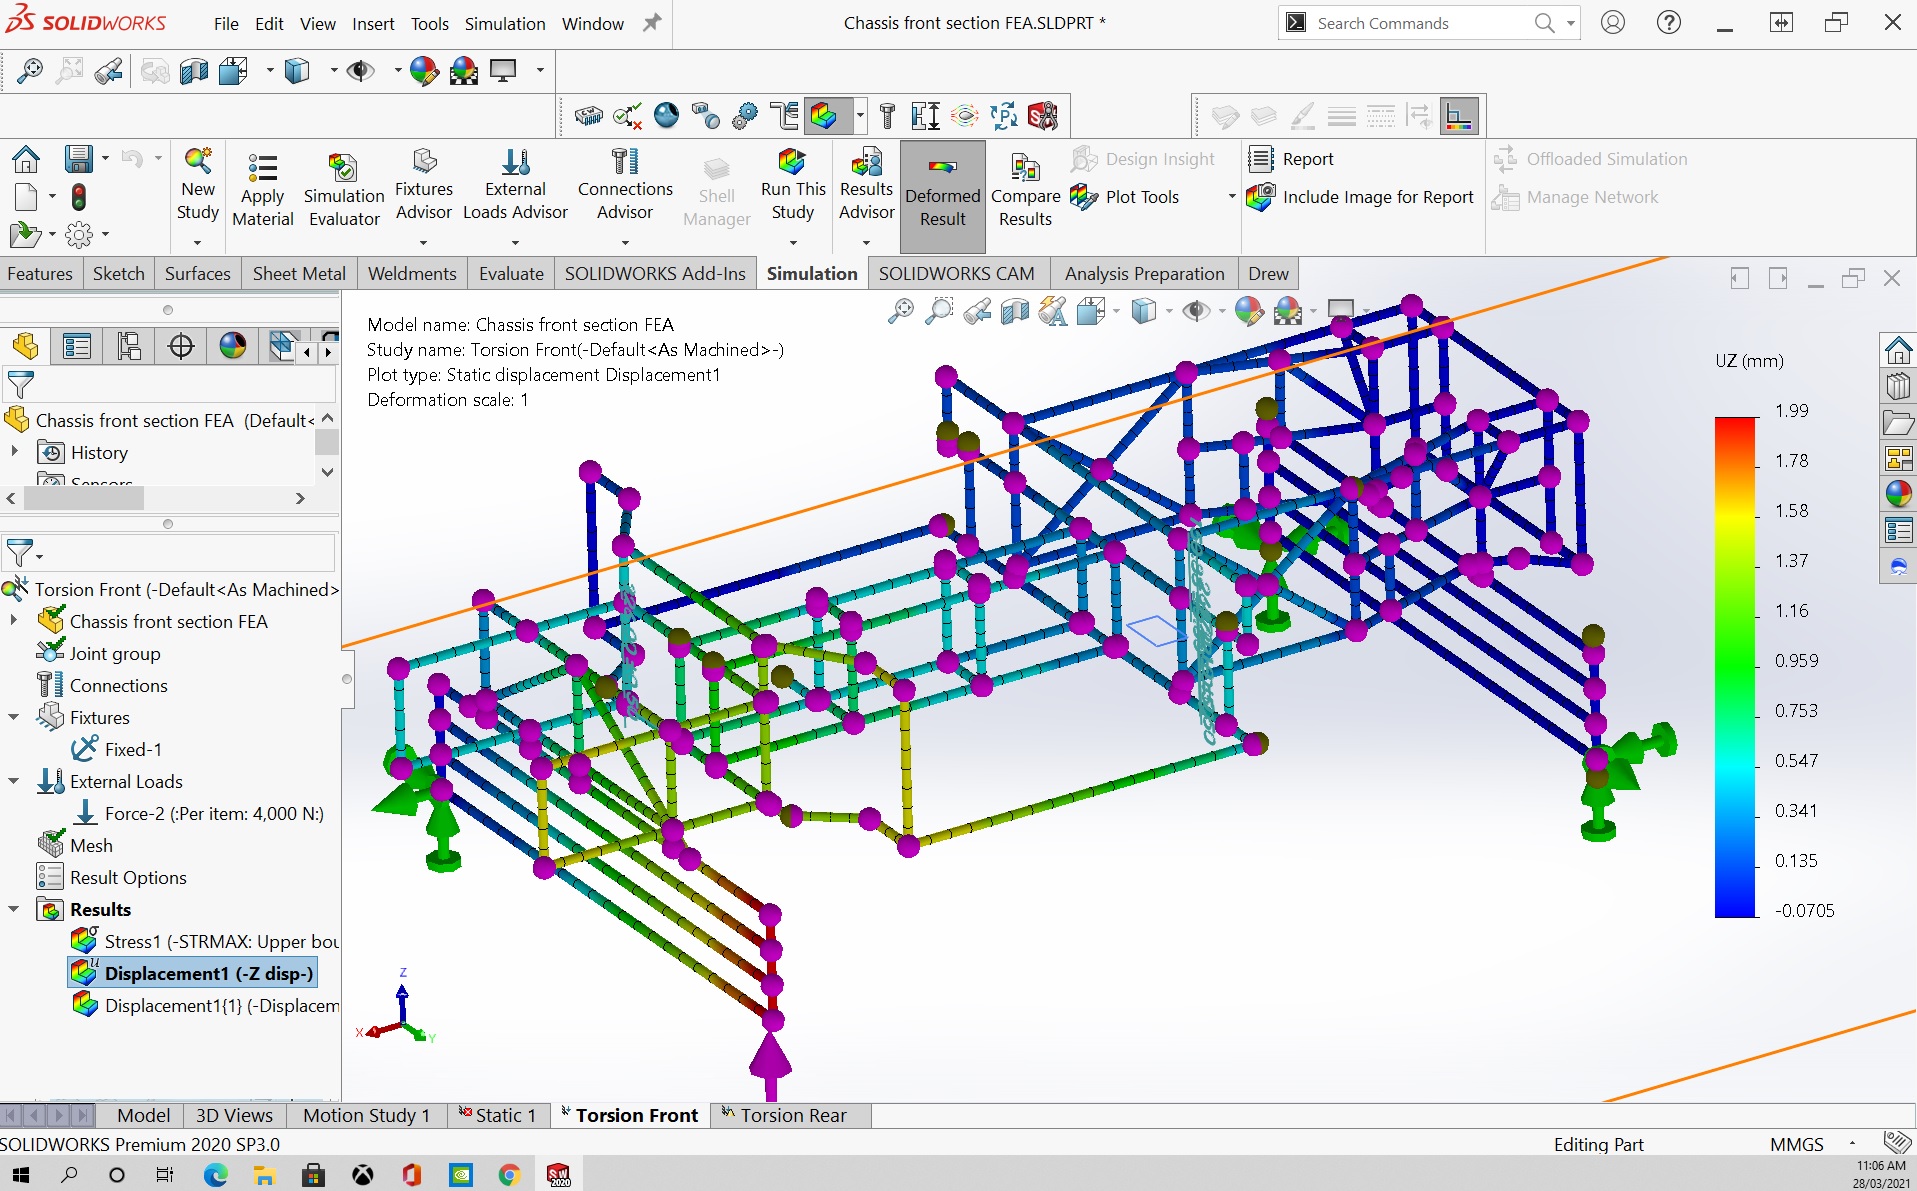1917x1191 pixels.
Task: Open Fixtures Advisor
Action: (424, 186)
